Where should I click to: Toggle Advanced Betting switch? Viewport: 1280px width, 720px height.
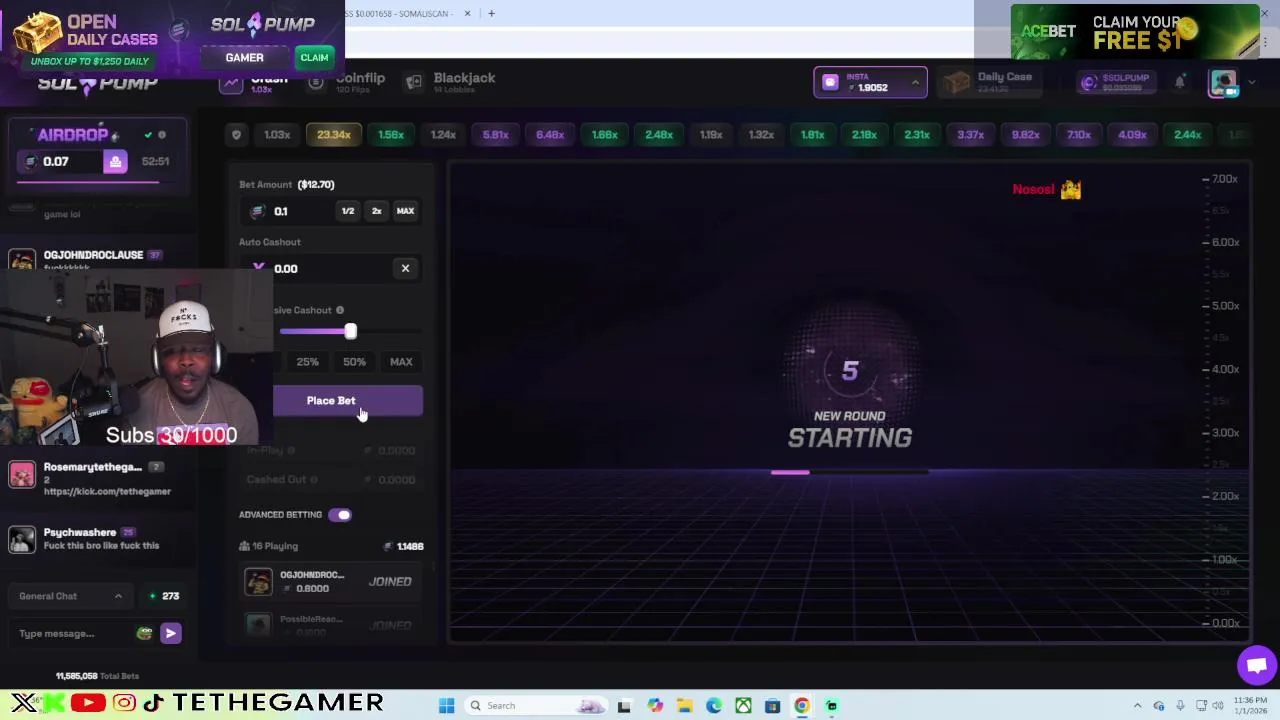point(340,515)
